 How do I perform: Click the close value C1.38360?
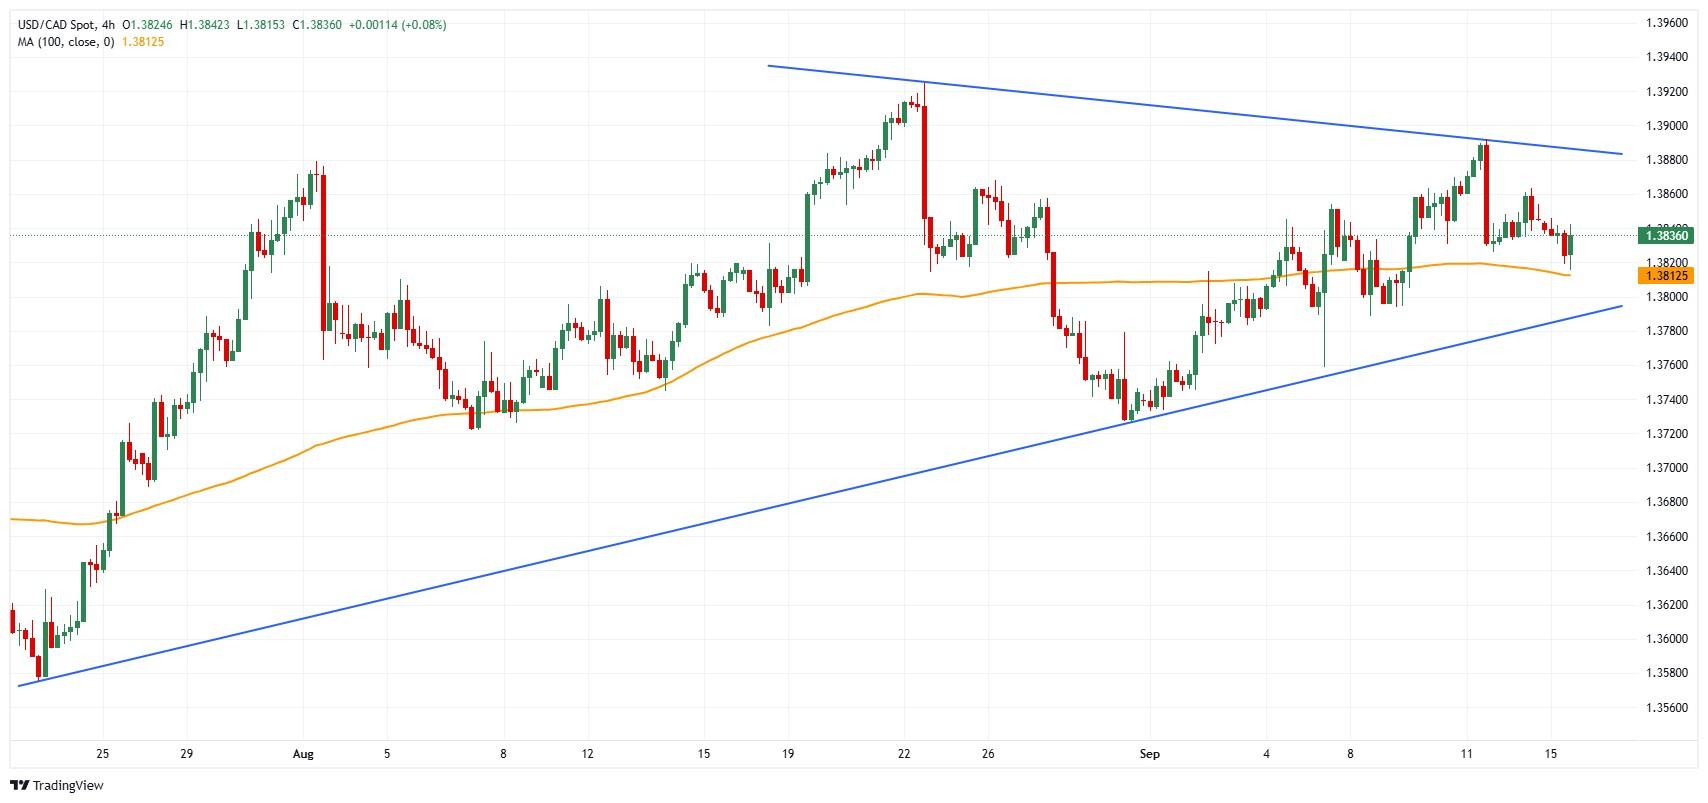click(x=317, y=25)
